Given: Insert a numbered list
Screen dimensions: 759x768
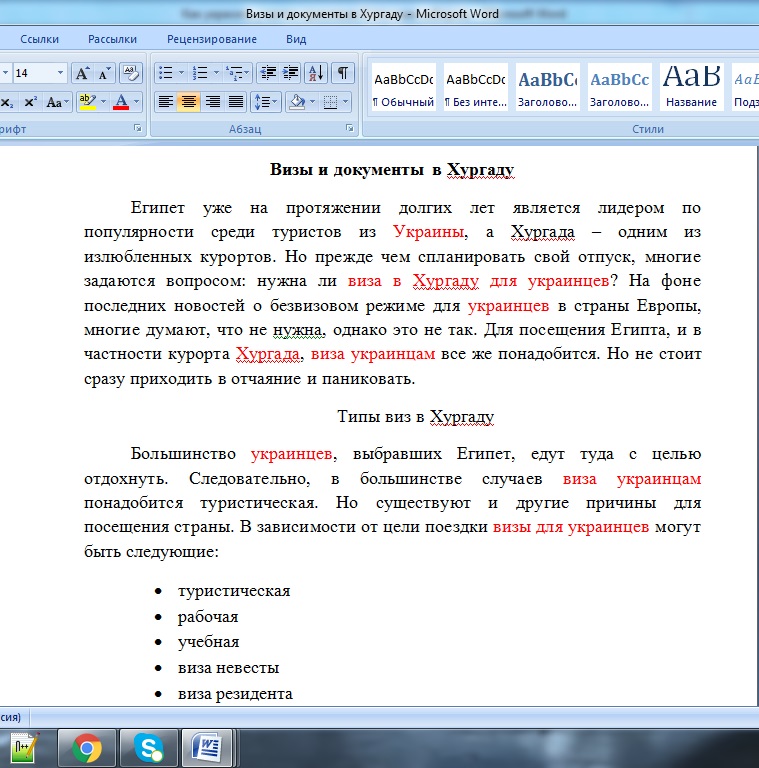Looking at the screenshot, I should point(200,73).
